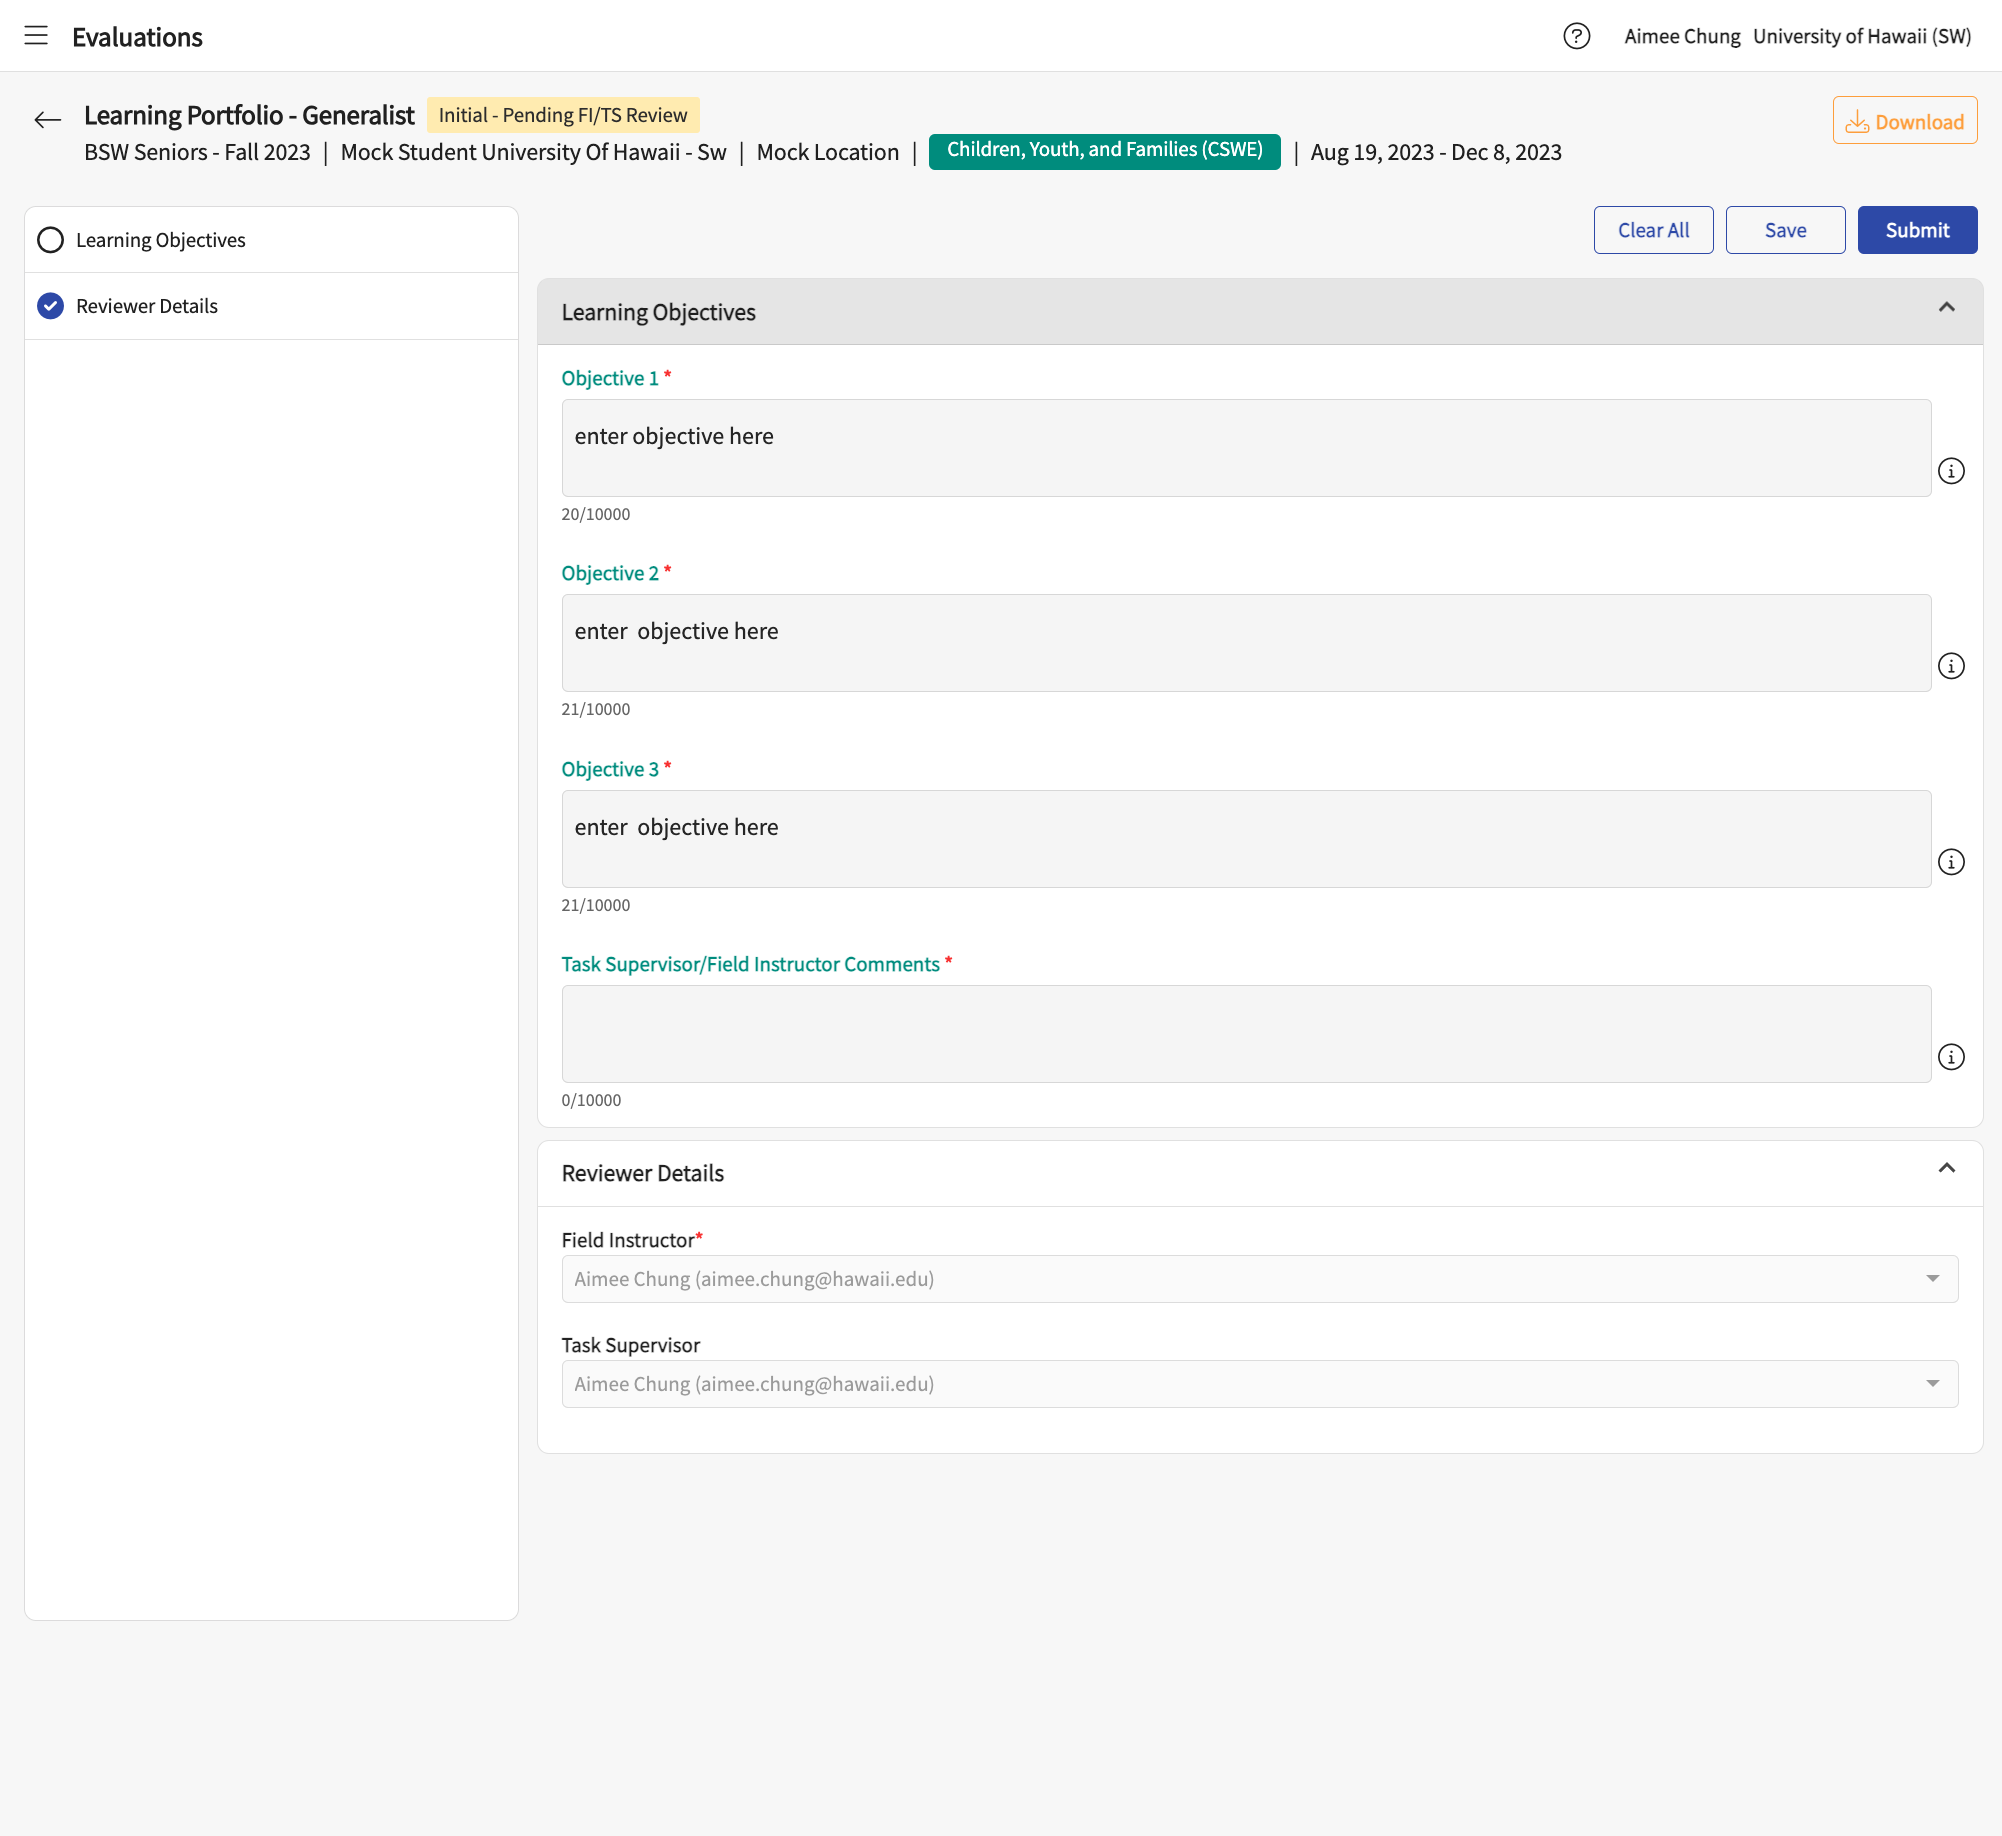Viewport: 2002px width, 1836px height.
Task: Click the help question mark icon
Action: click(1576, 36)
